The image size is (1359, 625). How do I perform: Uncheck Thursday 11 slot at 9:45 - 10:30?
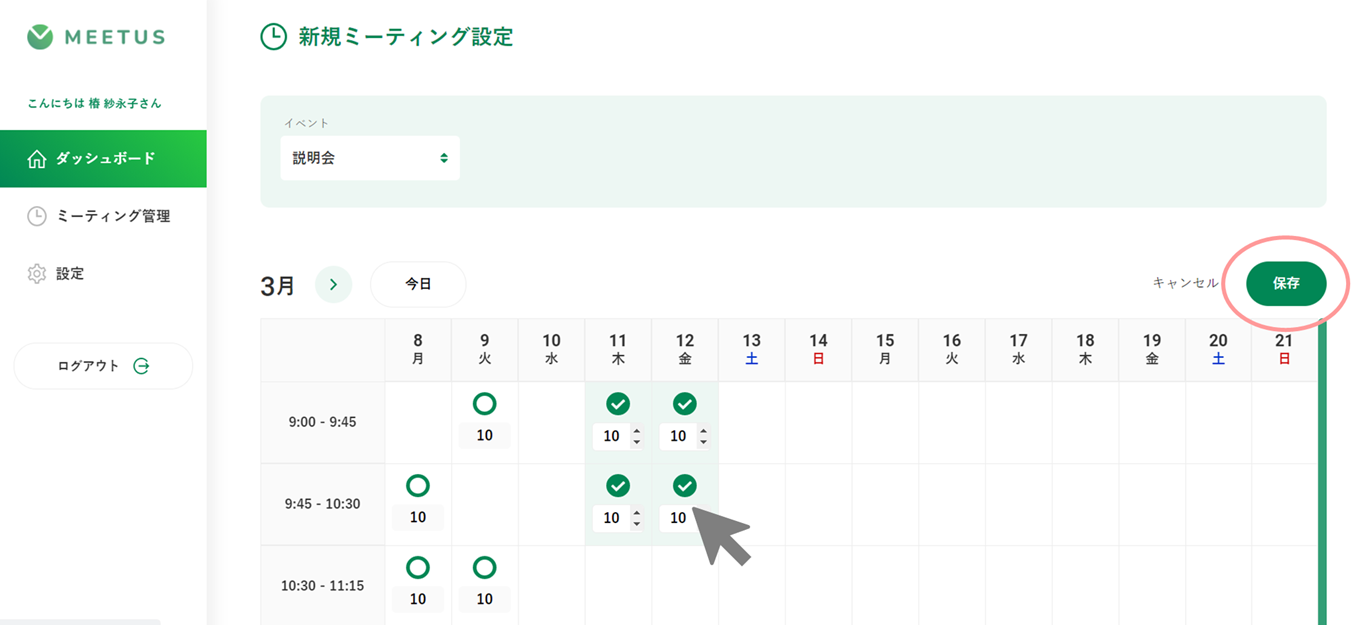pyautogui.click(x=618, y=486)
